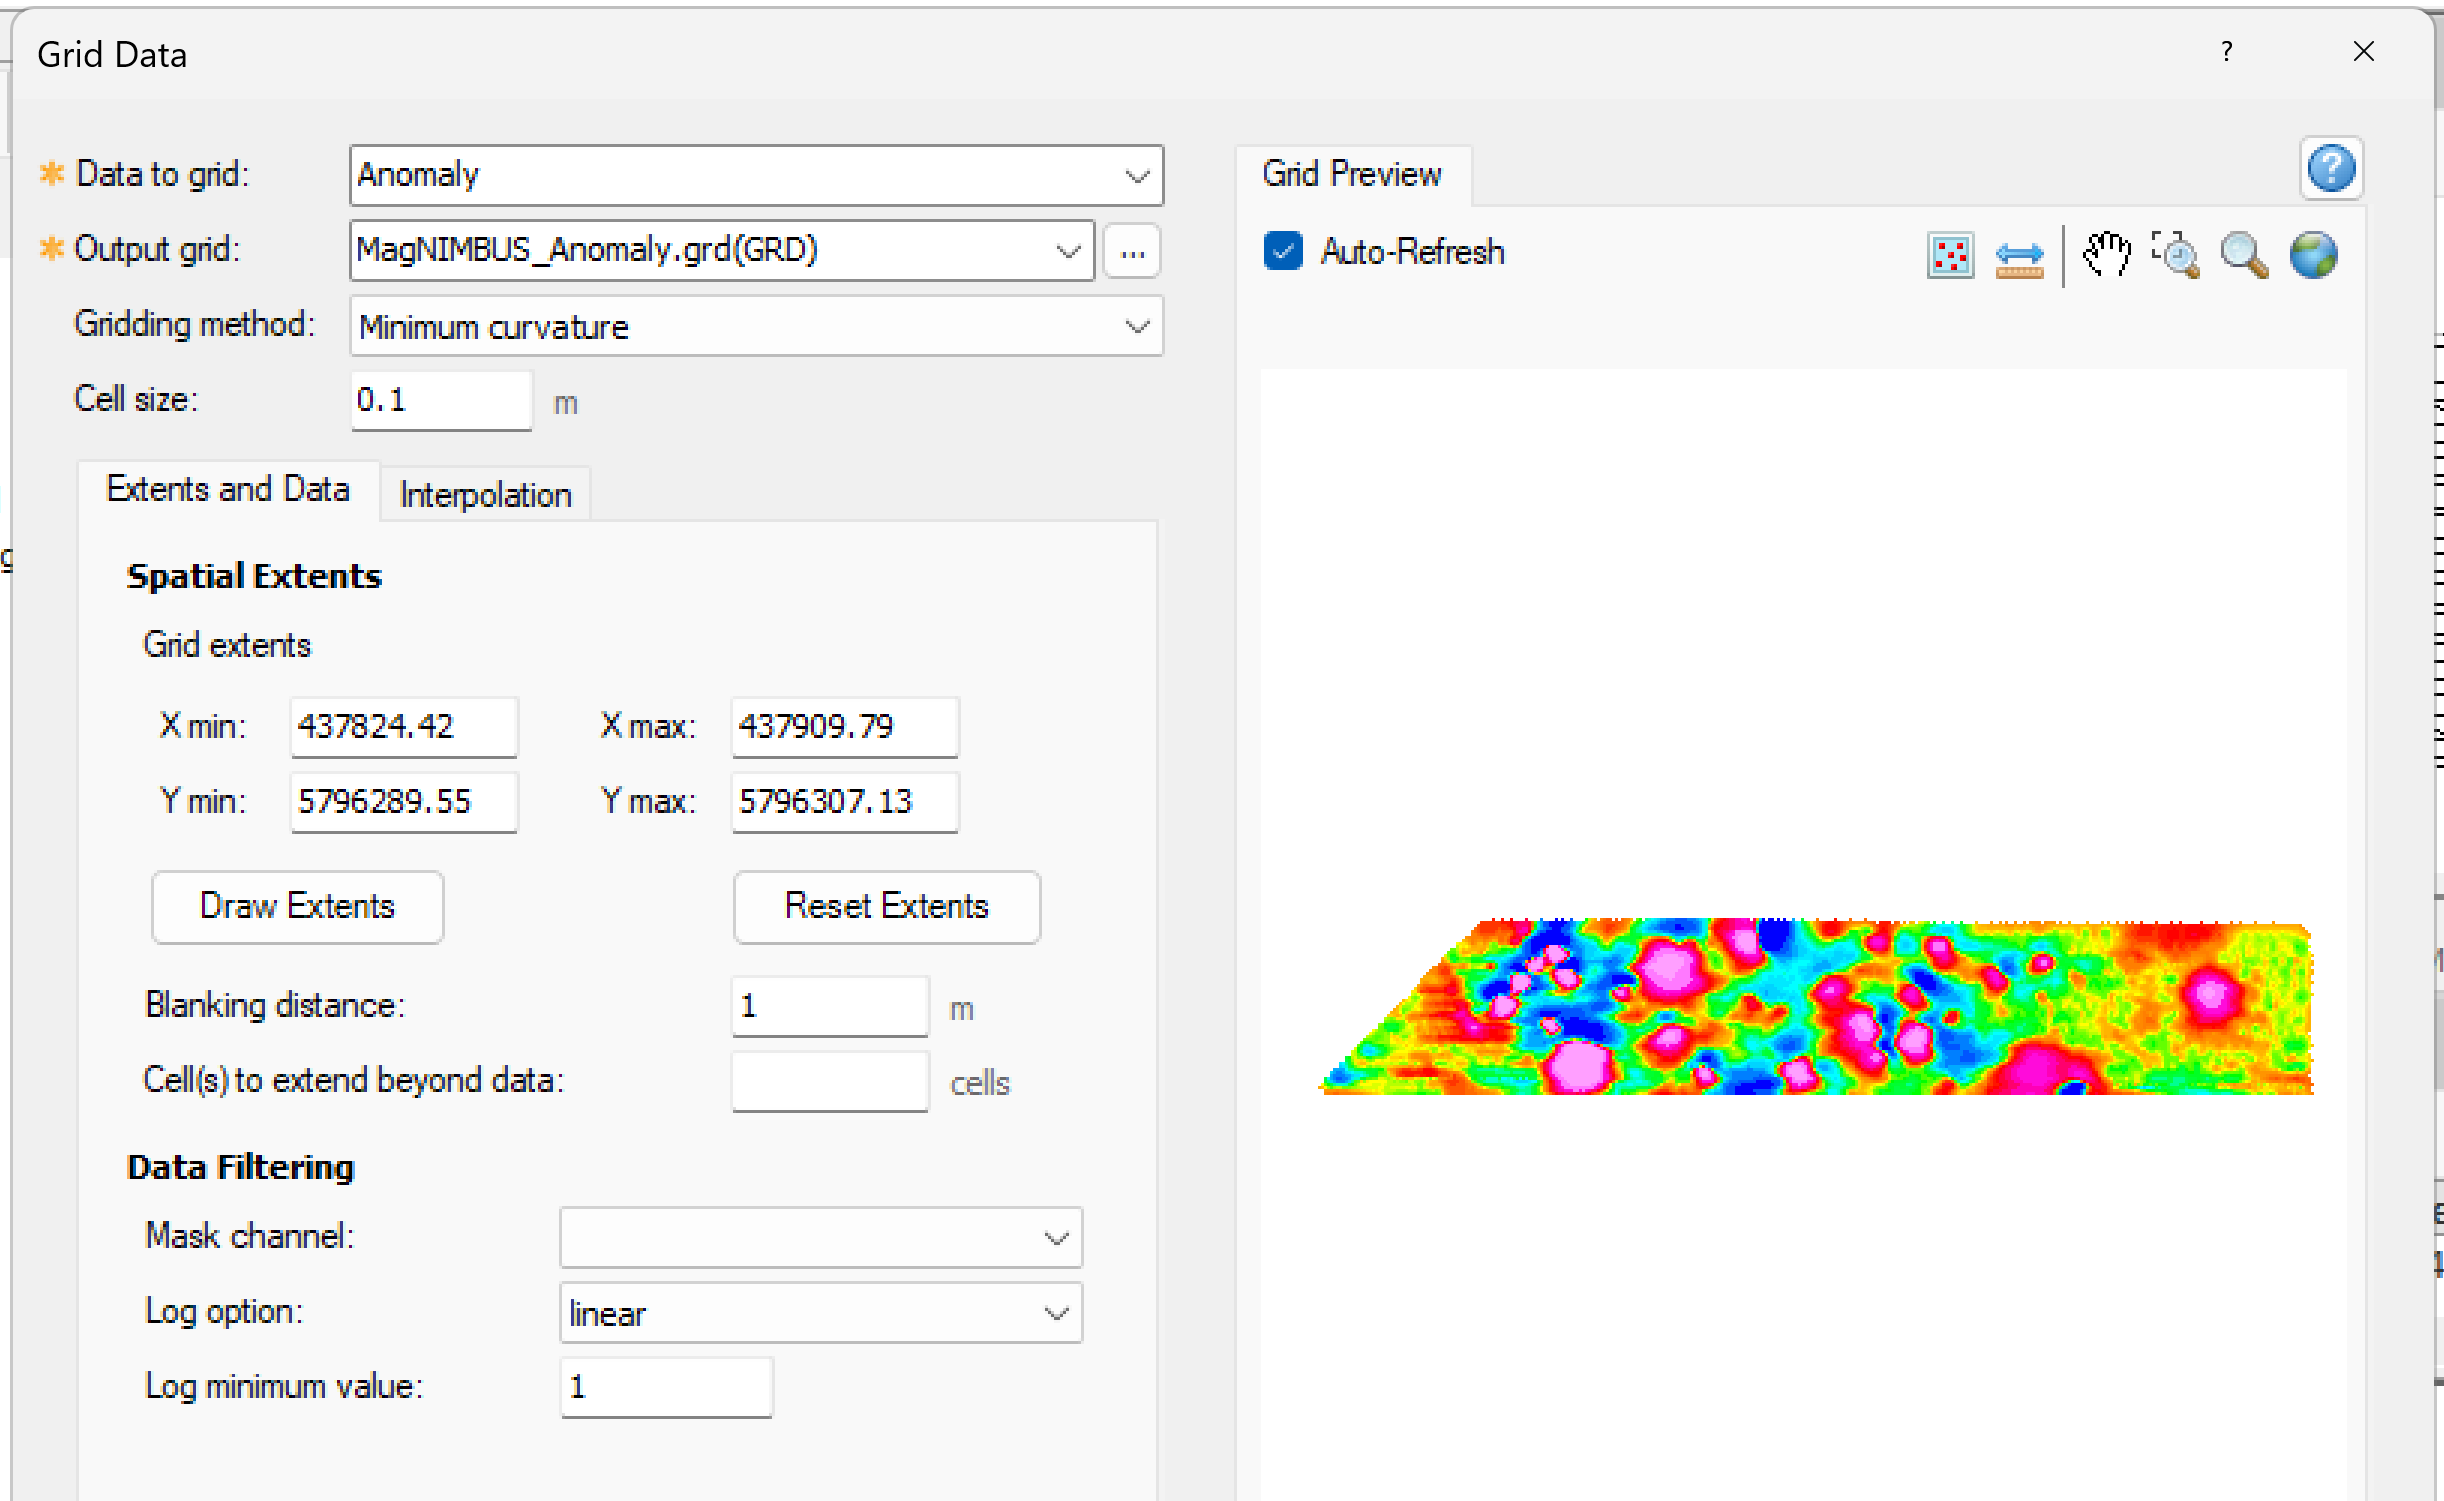Open the Gridding method dropdown

[1137, 326]
